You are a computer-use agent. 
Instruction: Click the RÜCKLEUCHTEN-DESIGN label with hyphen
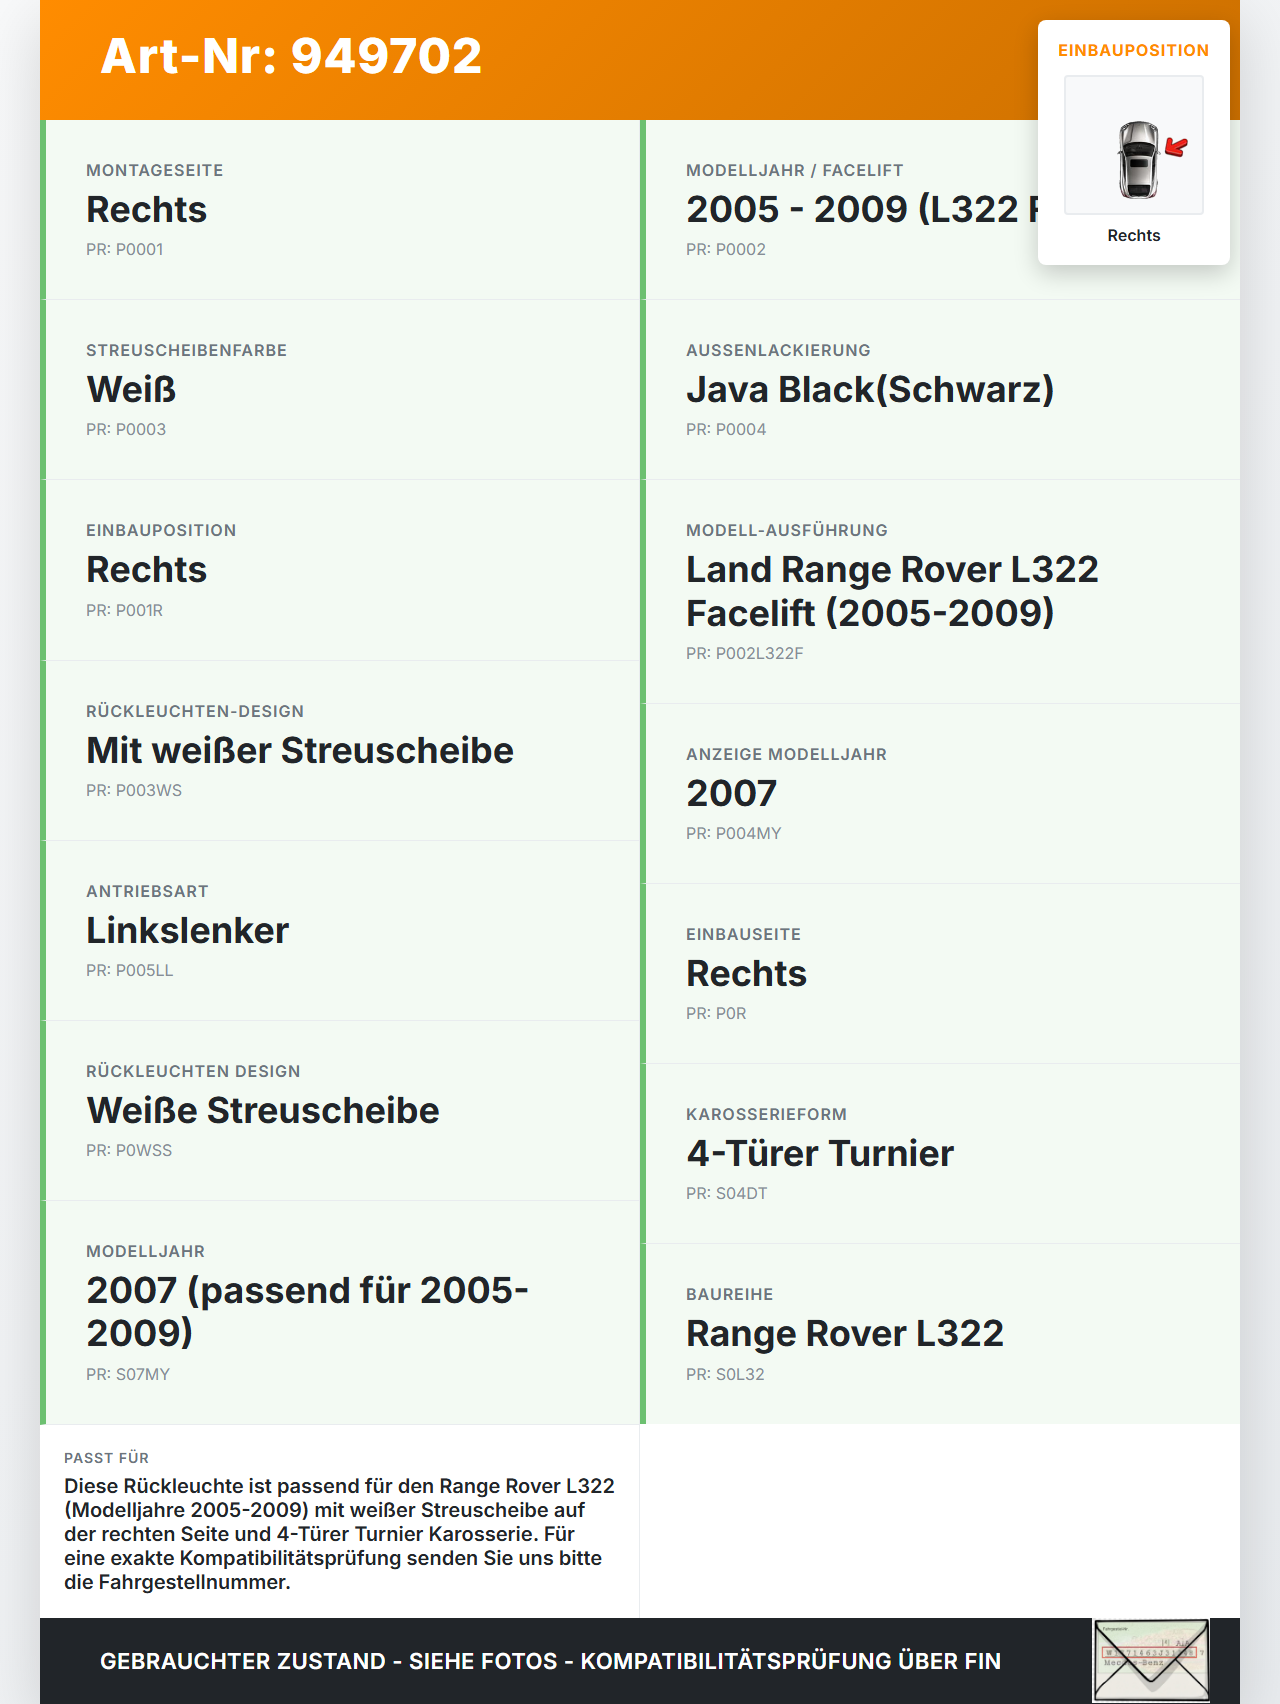pos(195,711)
